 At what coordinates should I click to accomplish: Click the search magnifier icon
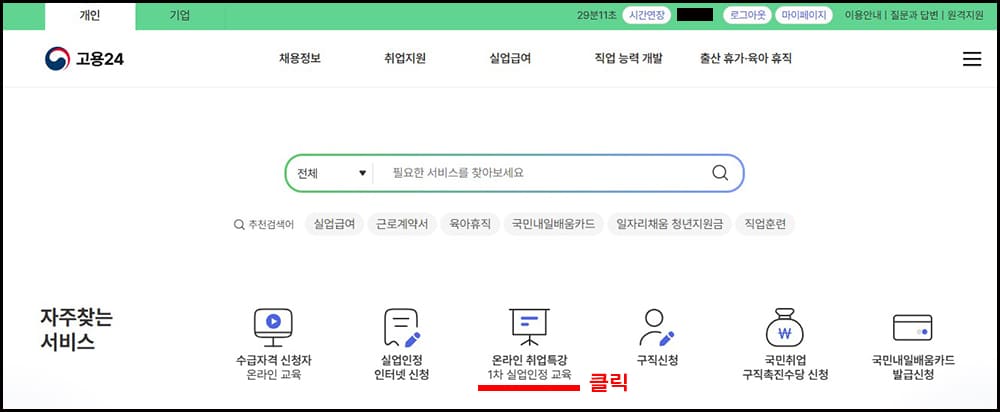720,173
